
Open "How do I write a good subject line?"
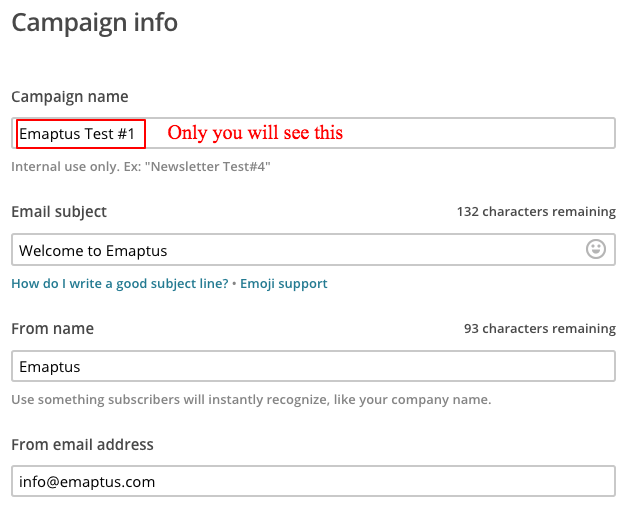tap(119, 283)
